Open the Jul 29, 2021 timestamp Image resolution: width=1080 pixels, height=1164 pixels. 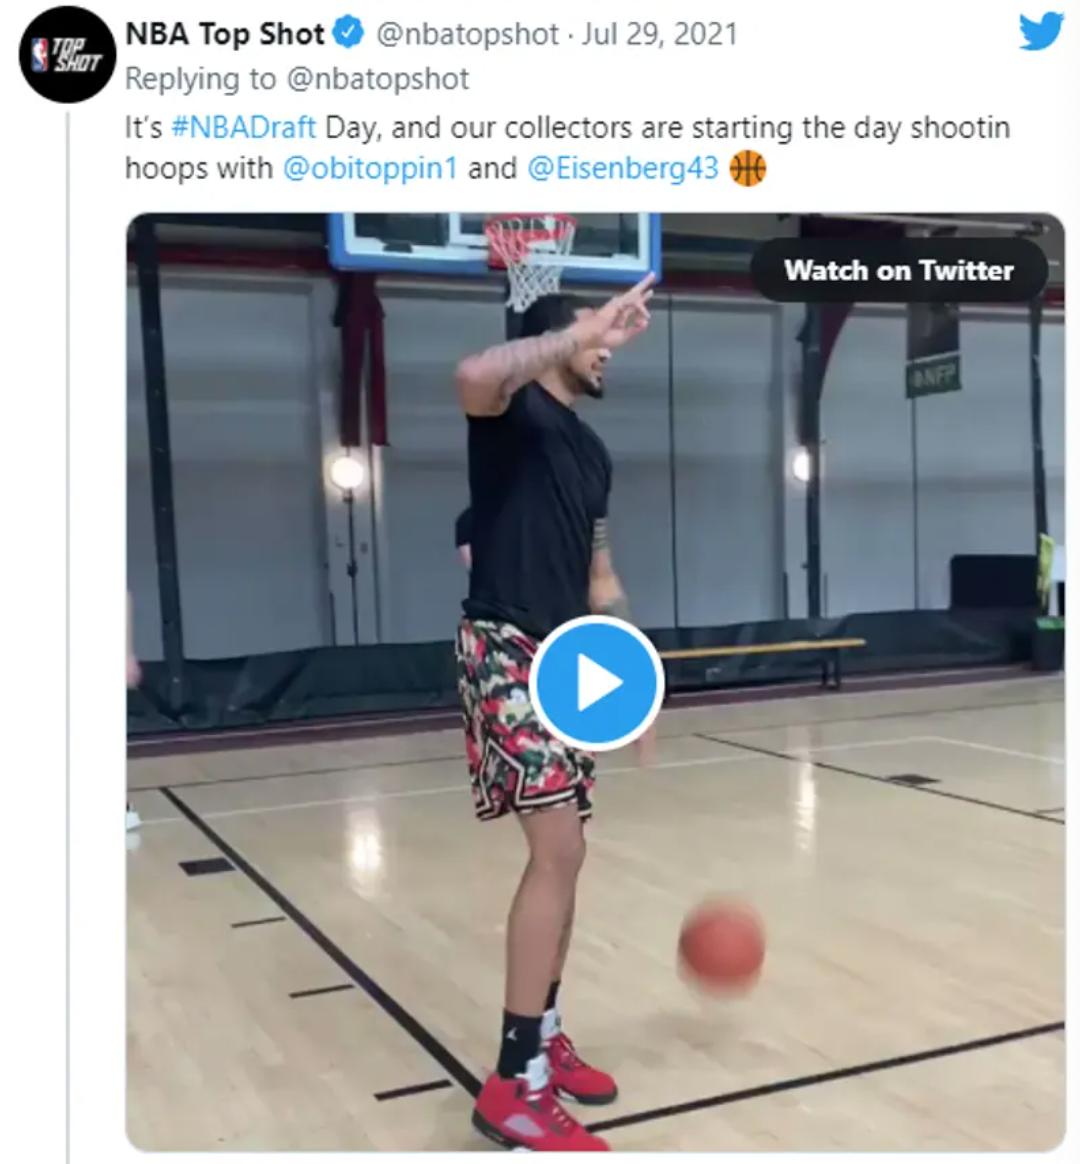[659, 34]
